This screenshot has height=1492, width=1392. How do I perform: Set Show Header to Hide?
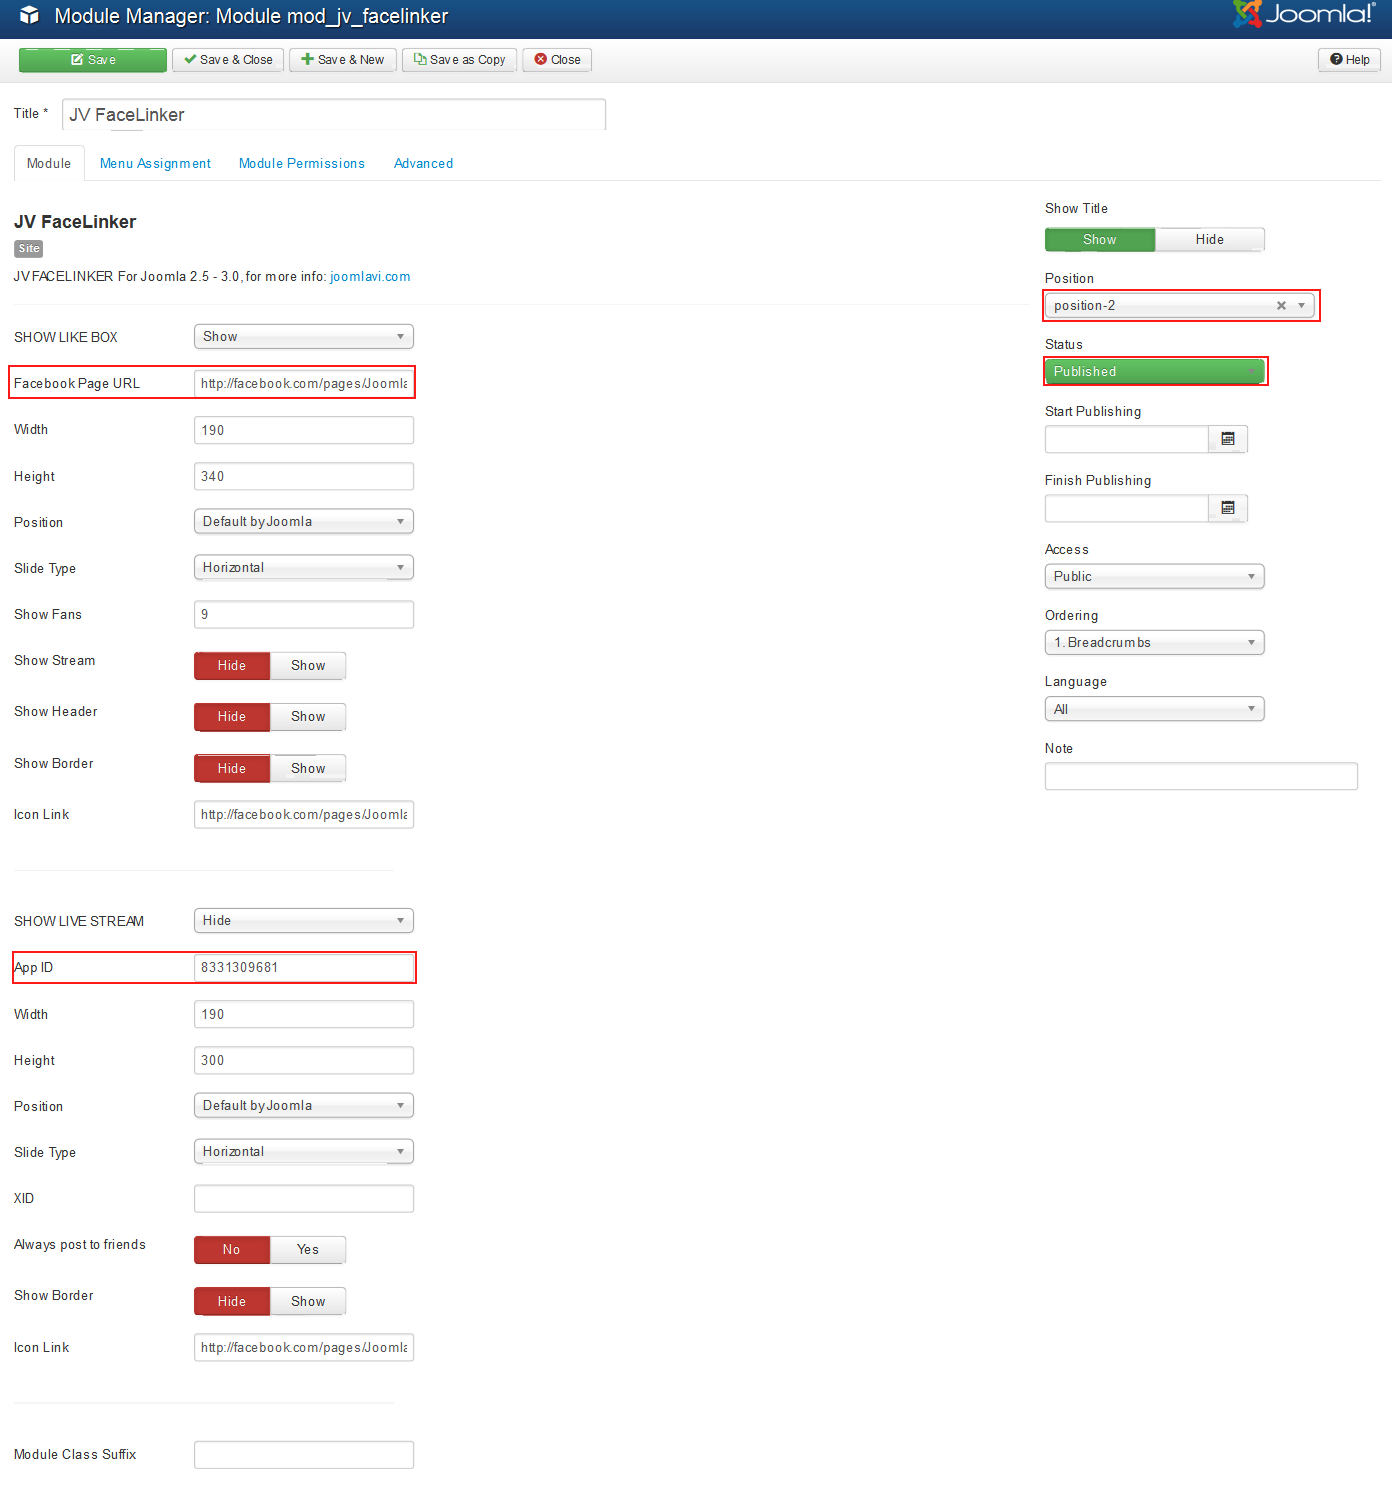[232, 717]
